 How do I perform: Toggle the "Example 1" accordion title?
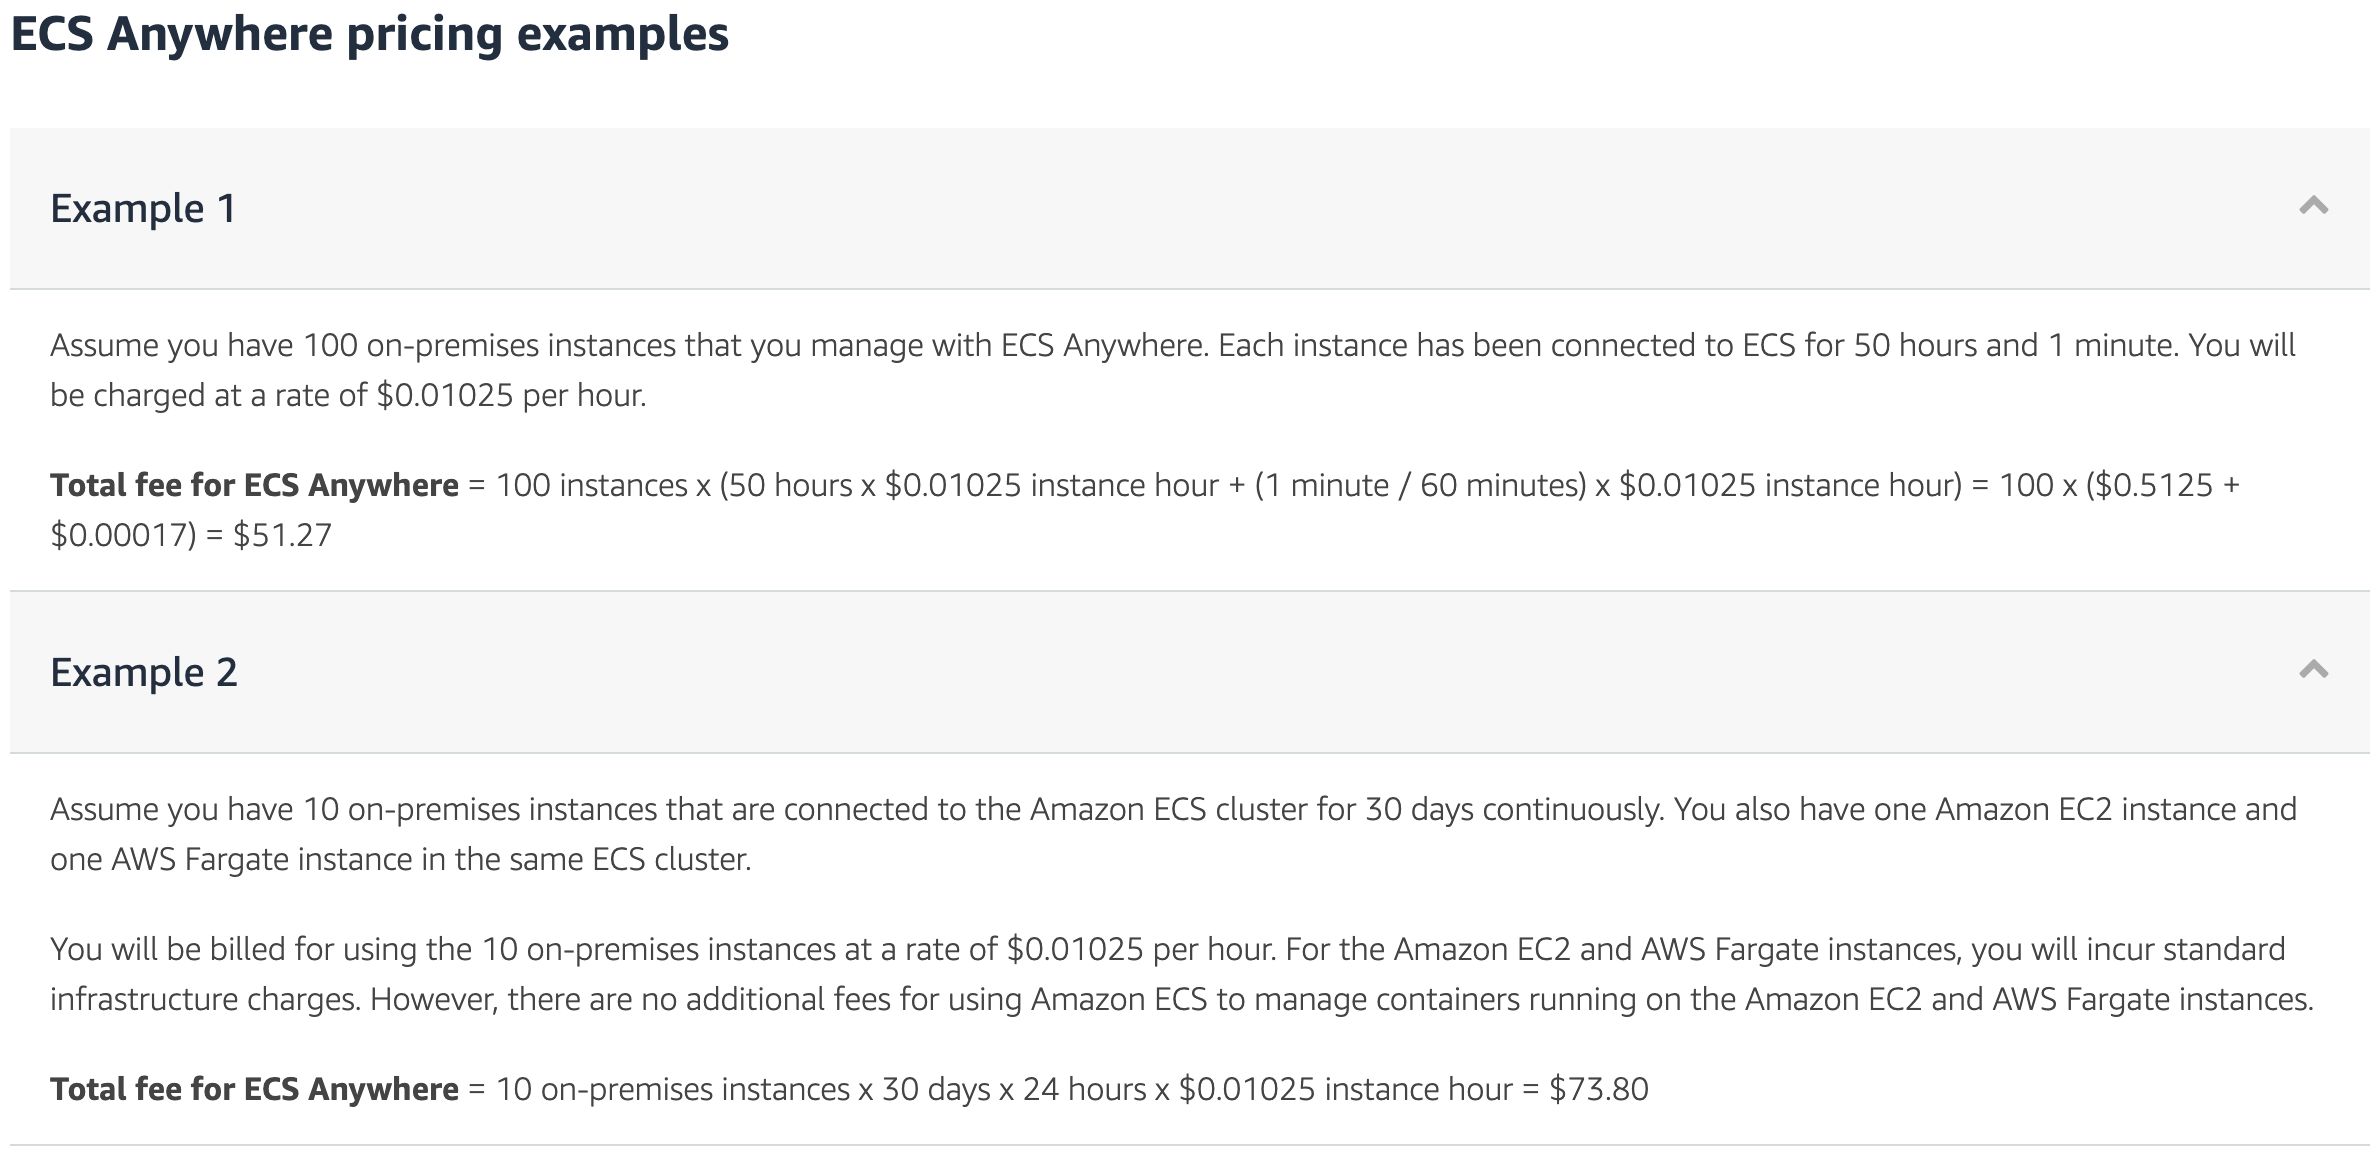click(x=144, y=208)
